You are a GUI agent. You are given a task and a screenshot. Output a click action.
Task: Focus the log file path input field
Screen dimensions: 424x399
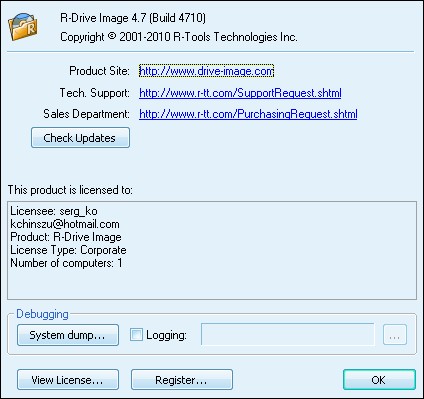point(288,334)
